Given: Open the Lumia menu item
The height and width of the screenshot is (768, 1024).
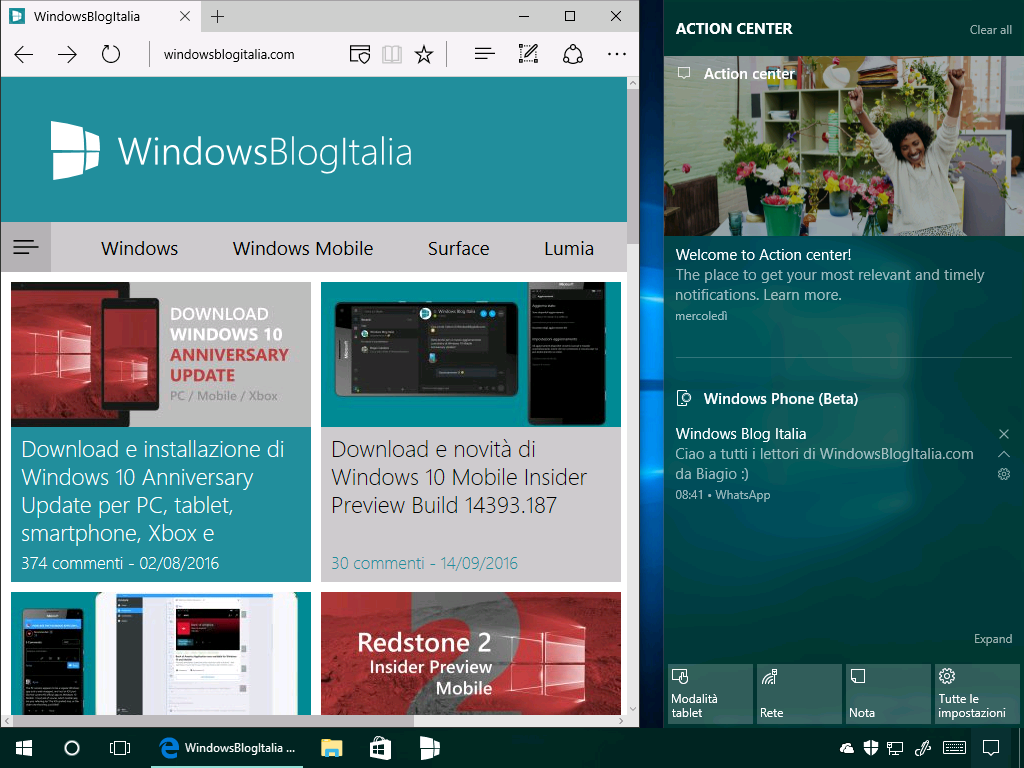Looking at the screenshot, I should [569, 248].
